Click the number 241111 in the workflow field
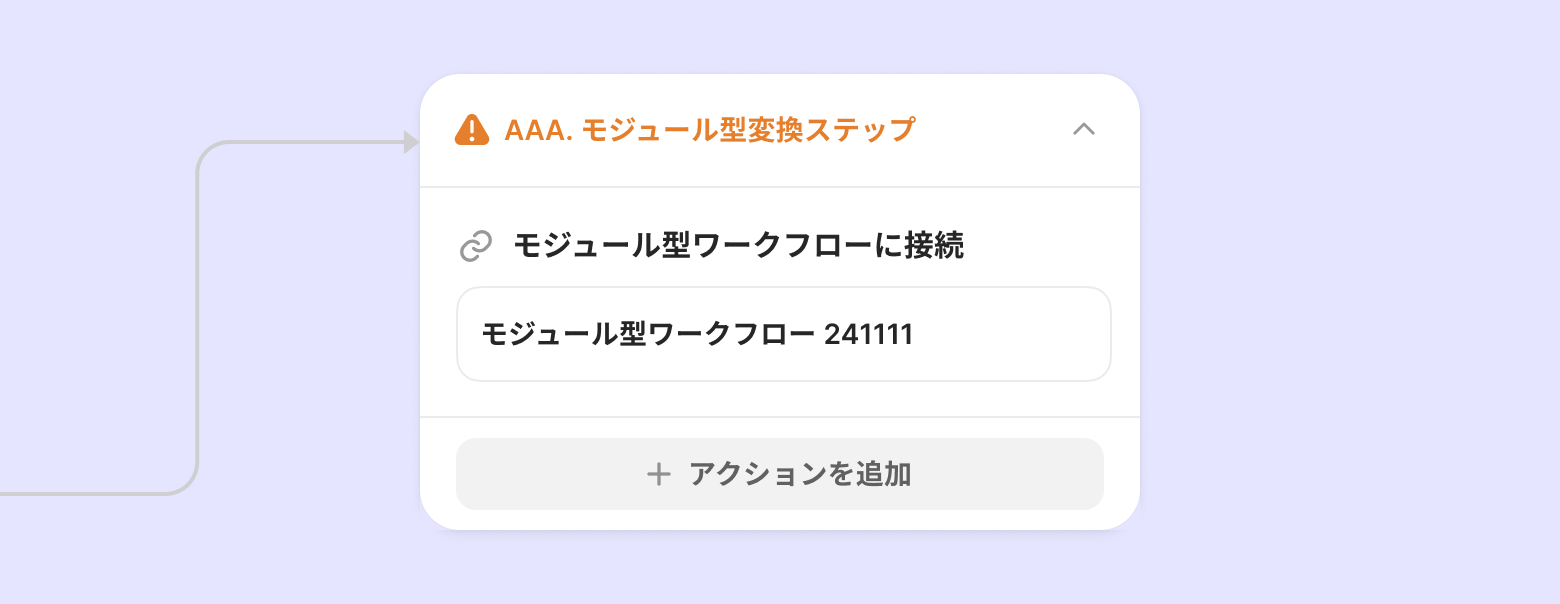This screenshot has width=1560, height=604. pos(868,334)
